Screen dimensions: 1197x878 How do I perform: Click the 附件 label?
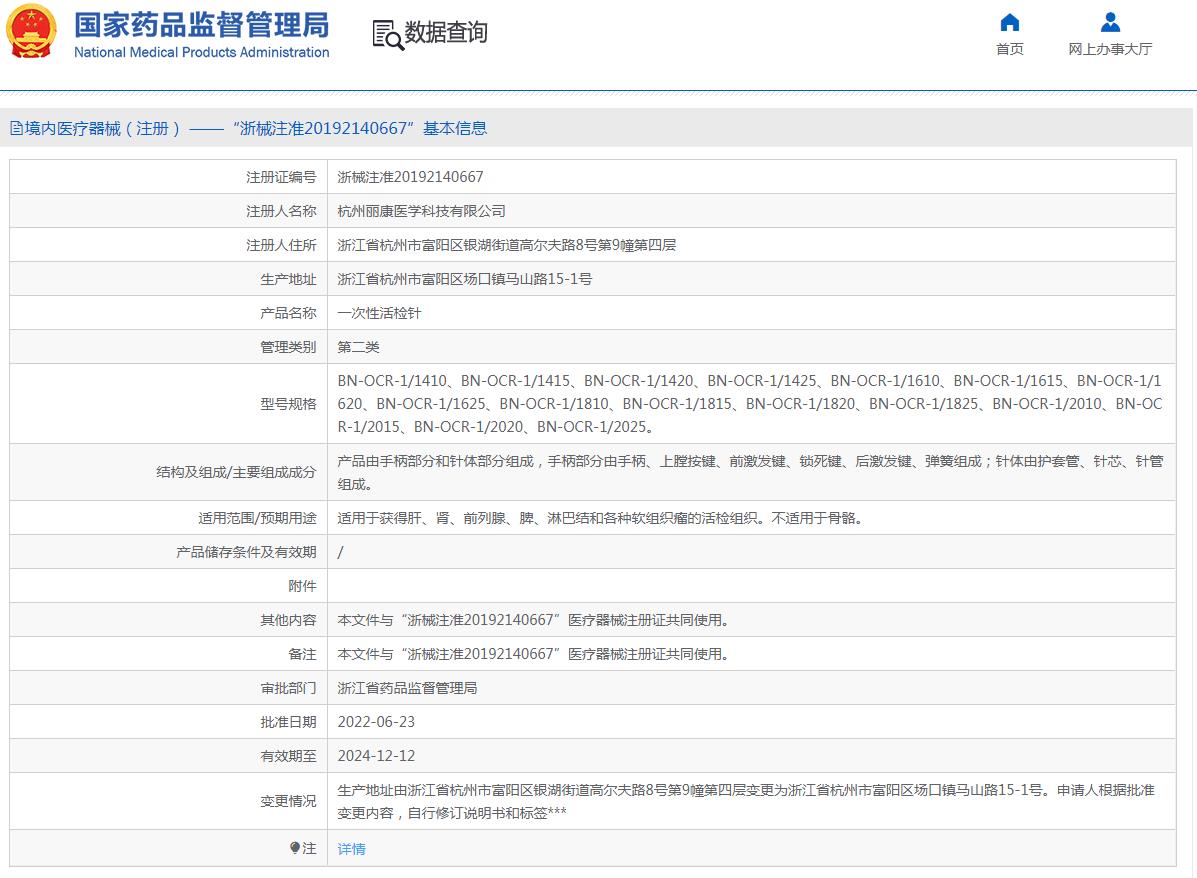pos(302,586)
